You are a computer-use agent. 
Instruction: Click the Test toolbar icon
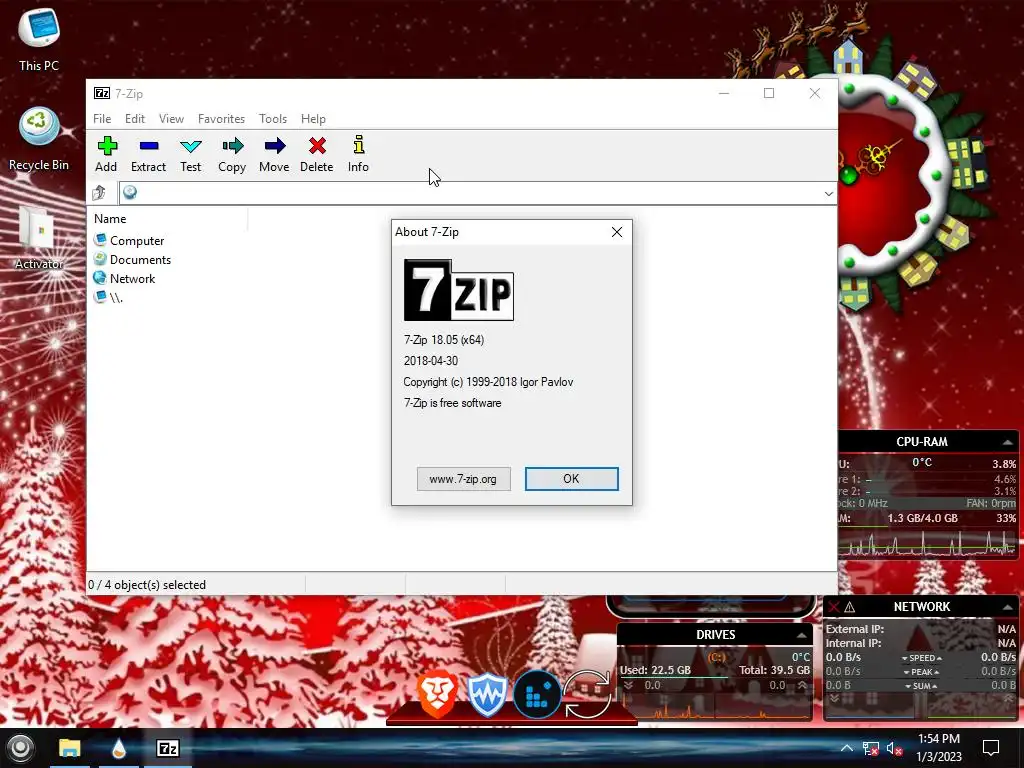click(191, 154)
